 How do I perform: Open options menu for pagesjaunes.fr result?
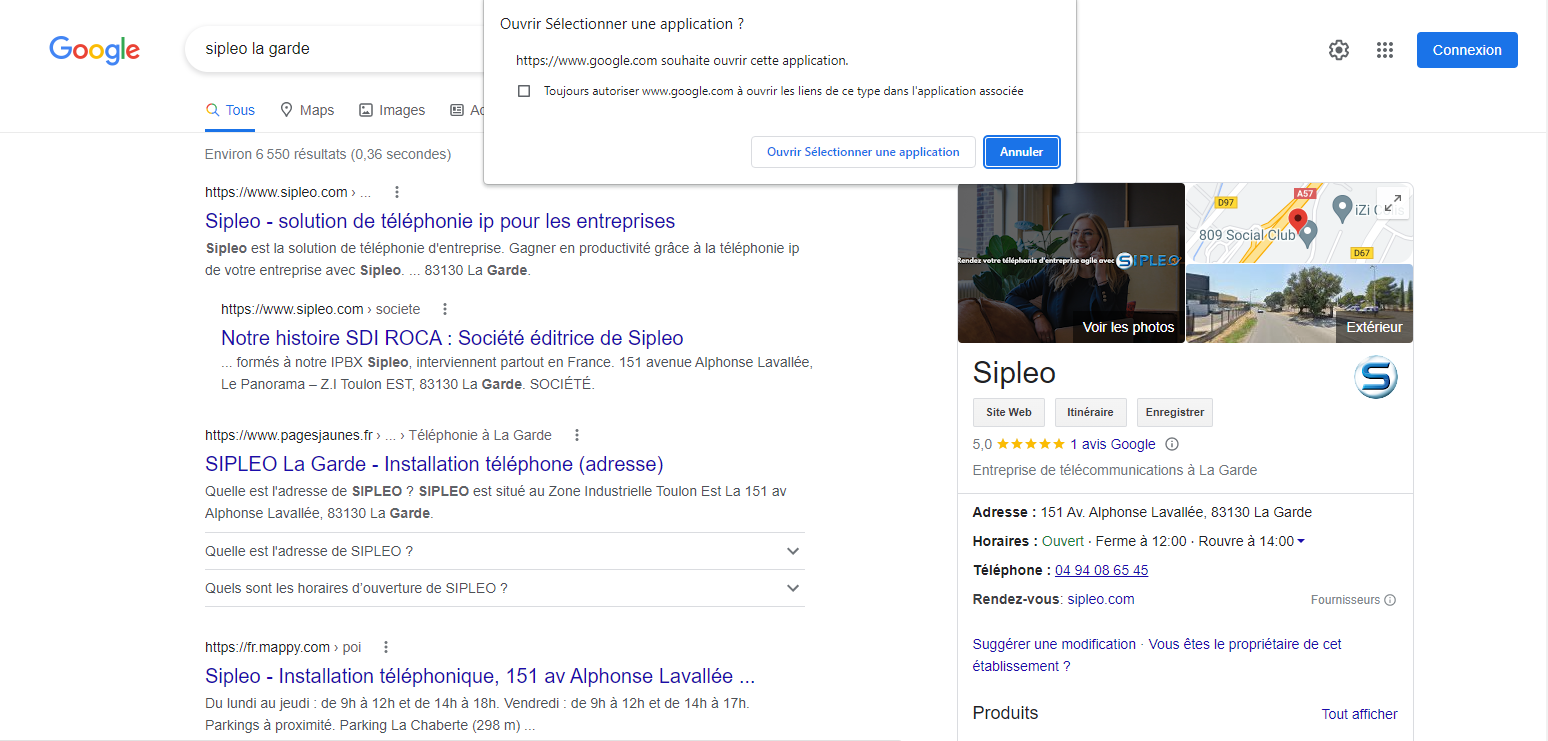[577, 435]
